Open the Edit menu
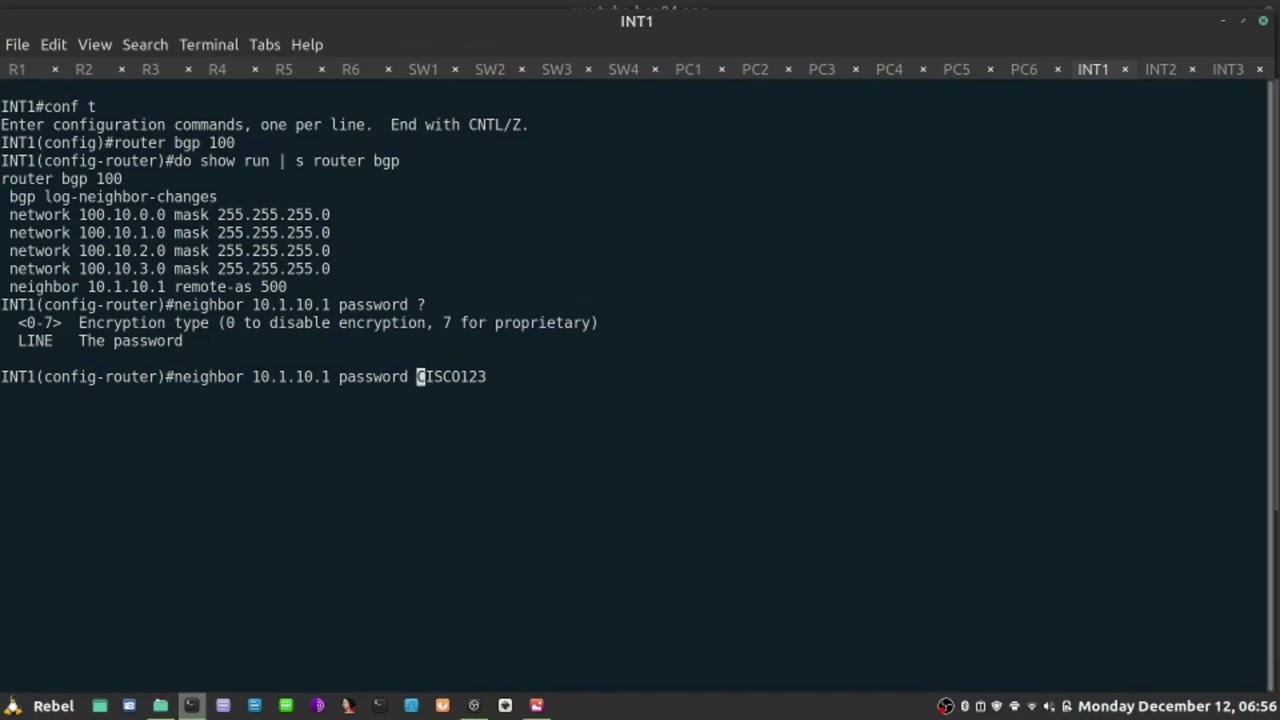This screenshot has height=720, width=1280. click(x=53, y=45)
